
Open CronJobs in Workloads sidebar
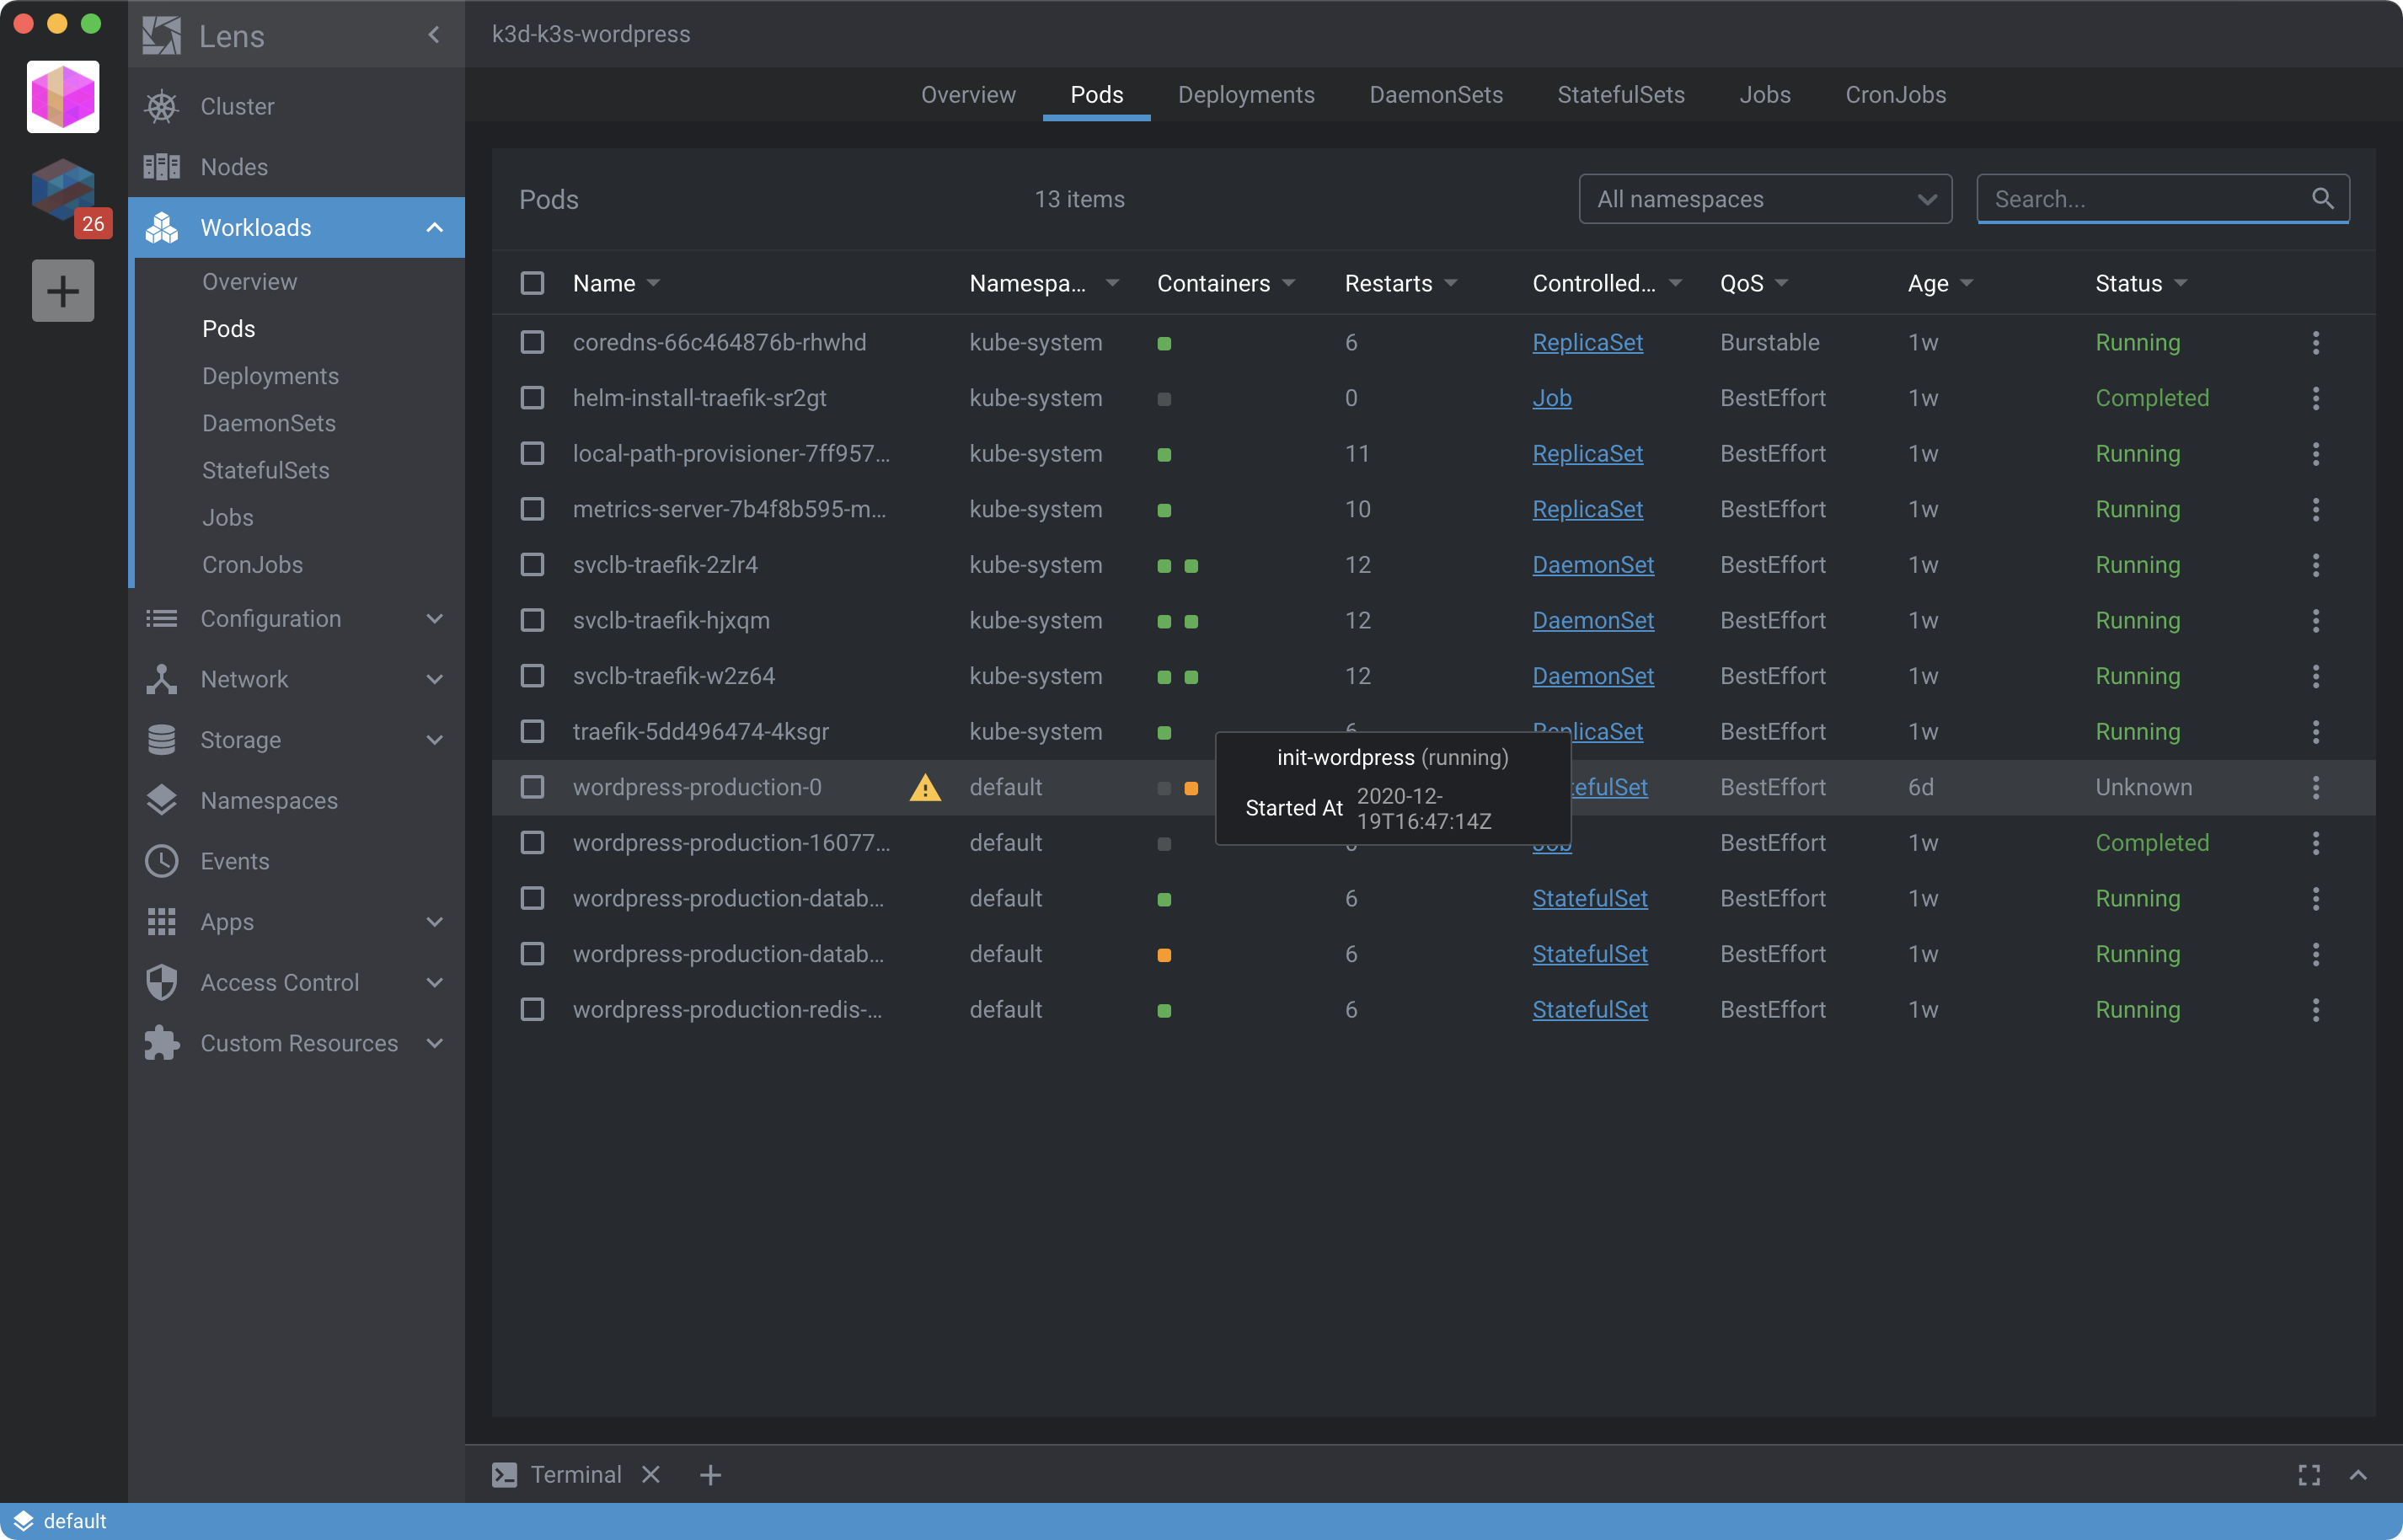click(252, 565)
